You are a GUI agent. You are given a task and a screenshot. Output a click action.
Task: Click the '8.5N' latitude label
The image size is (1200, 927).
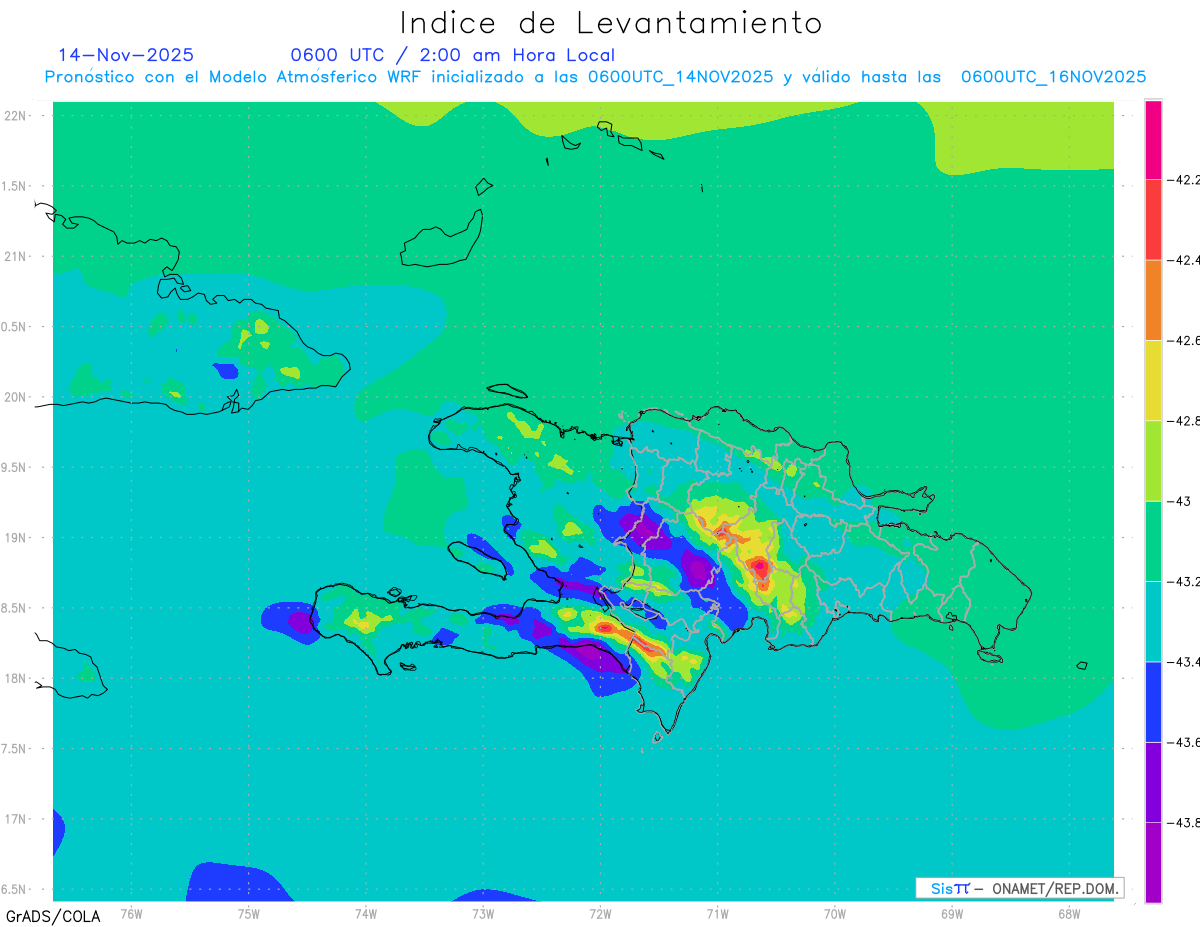tap(14, 608)
